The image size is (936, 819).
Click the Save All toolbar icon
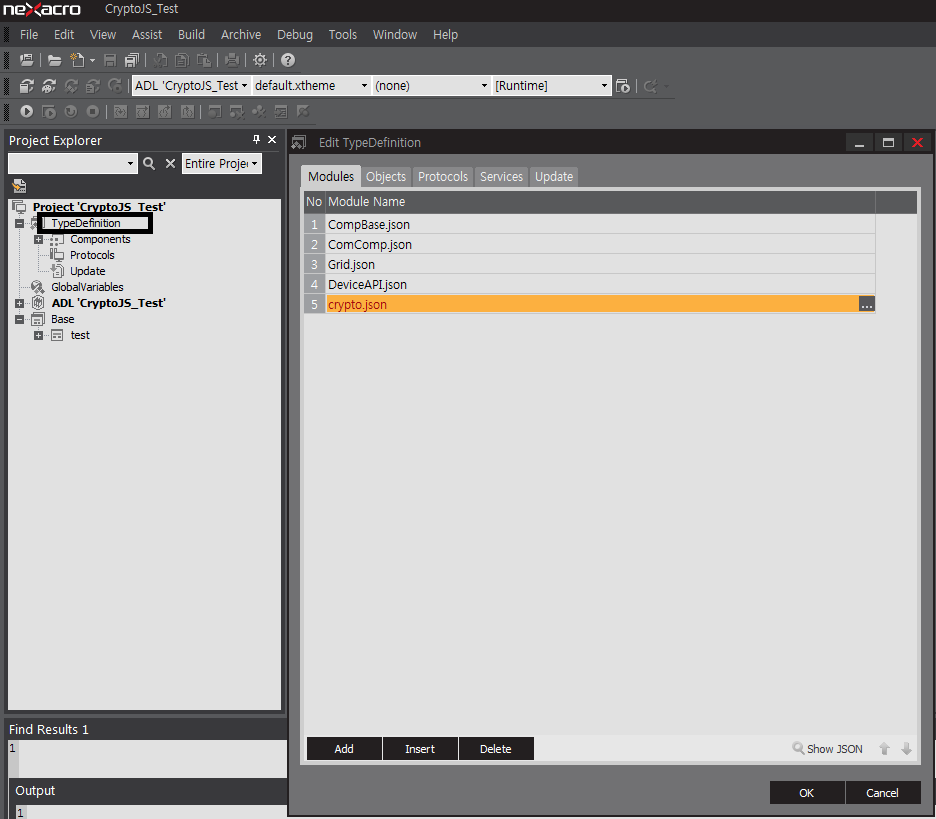(x=132, y=60)
